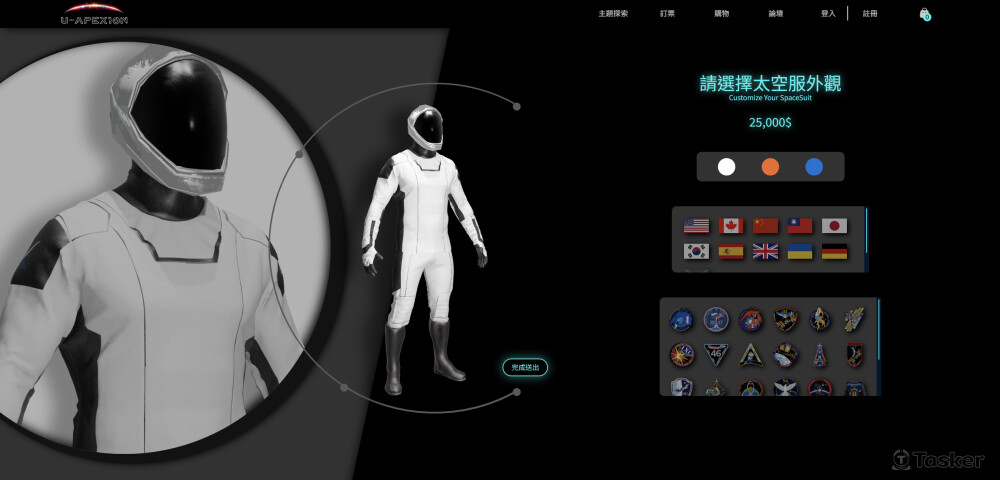Pick the Japan flag patch
1000x480 pixels.
coord(834,226)
